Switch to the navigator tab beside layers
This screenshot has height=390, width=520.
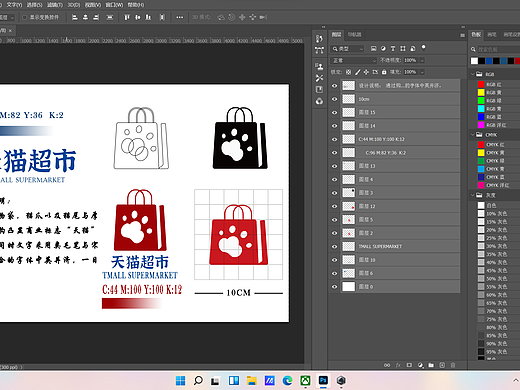tap(354, 34)
